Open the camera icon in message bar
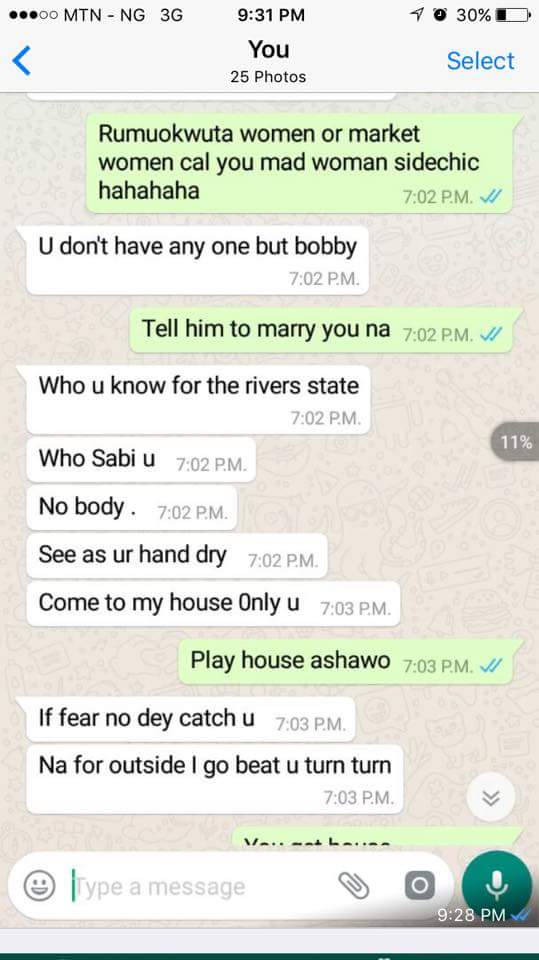This screenshot has width=539, height=960. click(x=420, y=885)
